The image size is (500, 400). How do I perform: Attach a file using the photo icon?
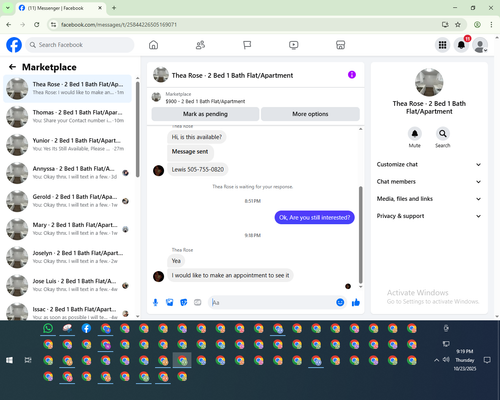pos(170,302)
